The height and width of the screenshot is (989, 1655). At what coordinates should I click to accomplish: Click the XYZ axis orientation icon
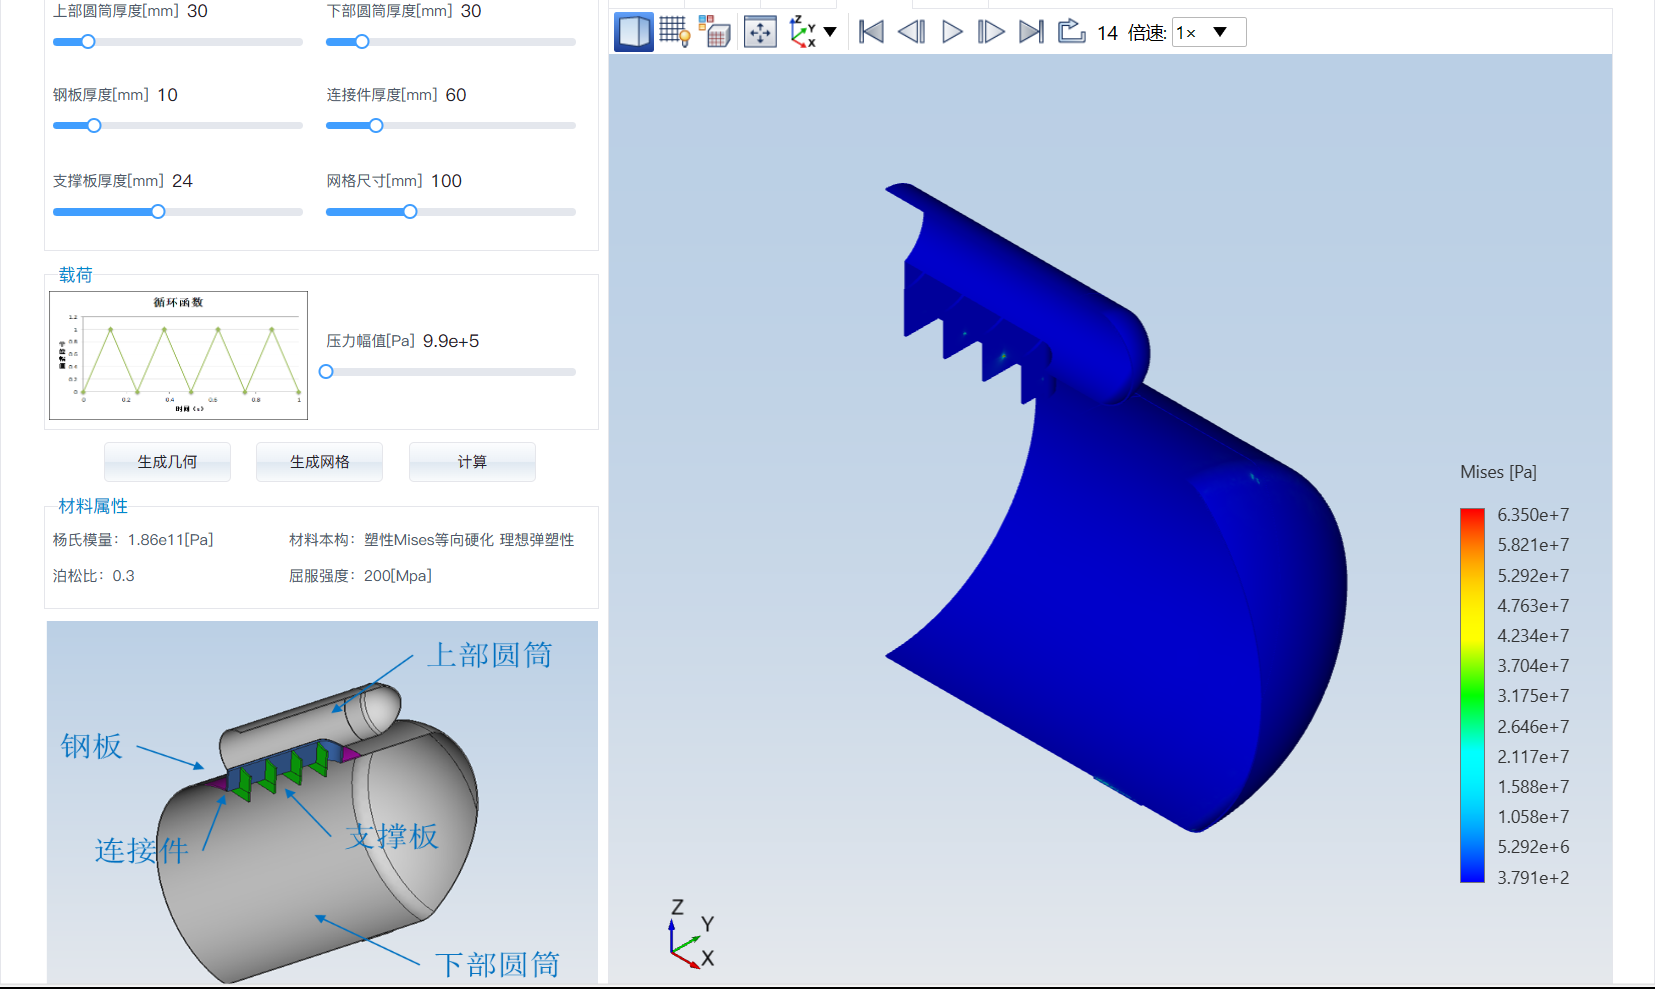802,32
